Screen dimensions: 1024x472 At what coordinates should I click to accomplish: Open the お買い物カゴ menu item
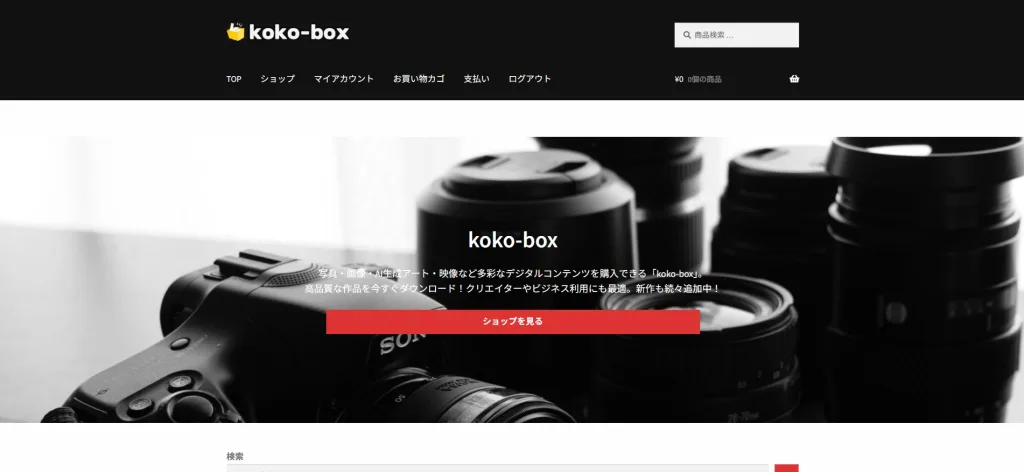[x=419, y=79]
